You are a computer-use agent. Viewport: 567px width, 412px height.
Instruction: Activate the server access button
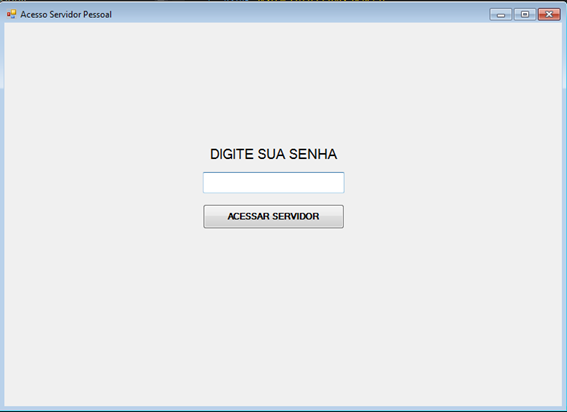(273, 216)
